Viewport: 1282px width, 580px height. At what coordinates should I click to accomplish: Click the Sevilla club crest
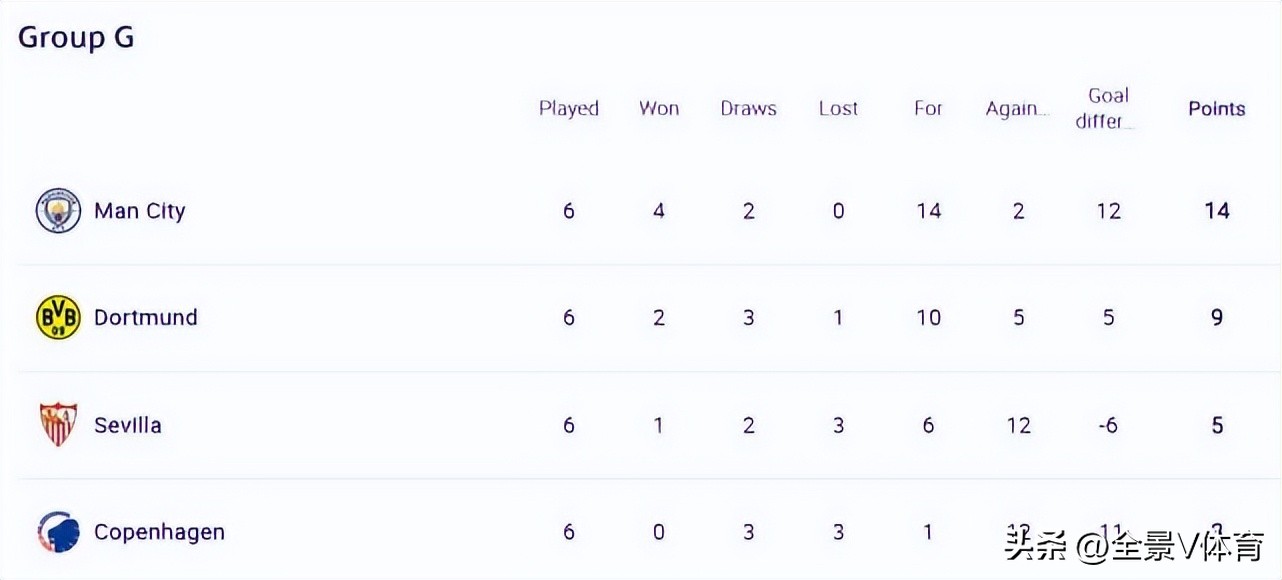click(x=58, y=425)
